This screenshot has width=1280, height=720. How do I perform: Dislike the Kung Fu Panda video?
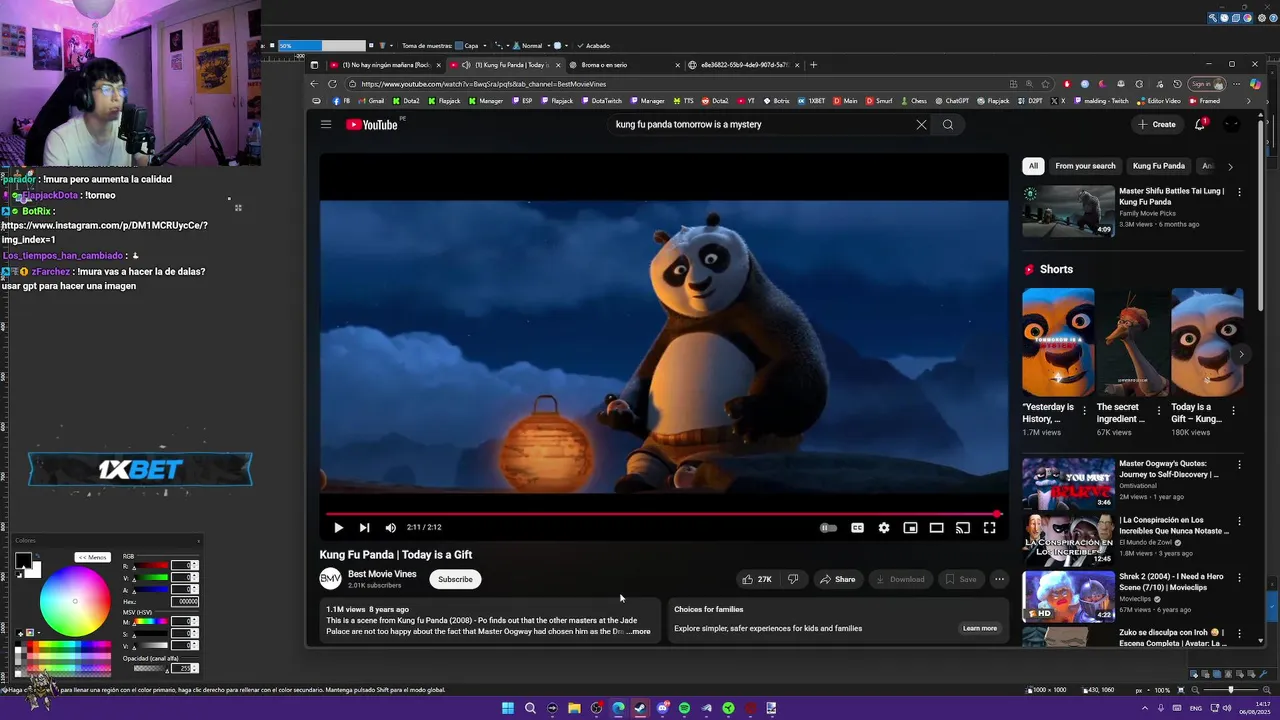[x=793, y=579]
